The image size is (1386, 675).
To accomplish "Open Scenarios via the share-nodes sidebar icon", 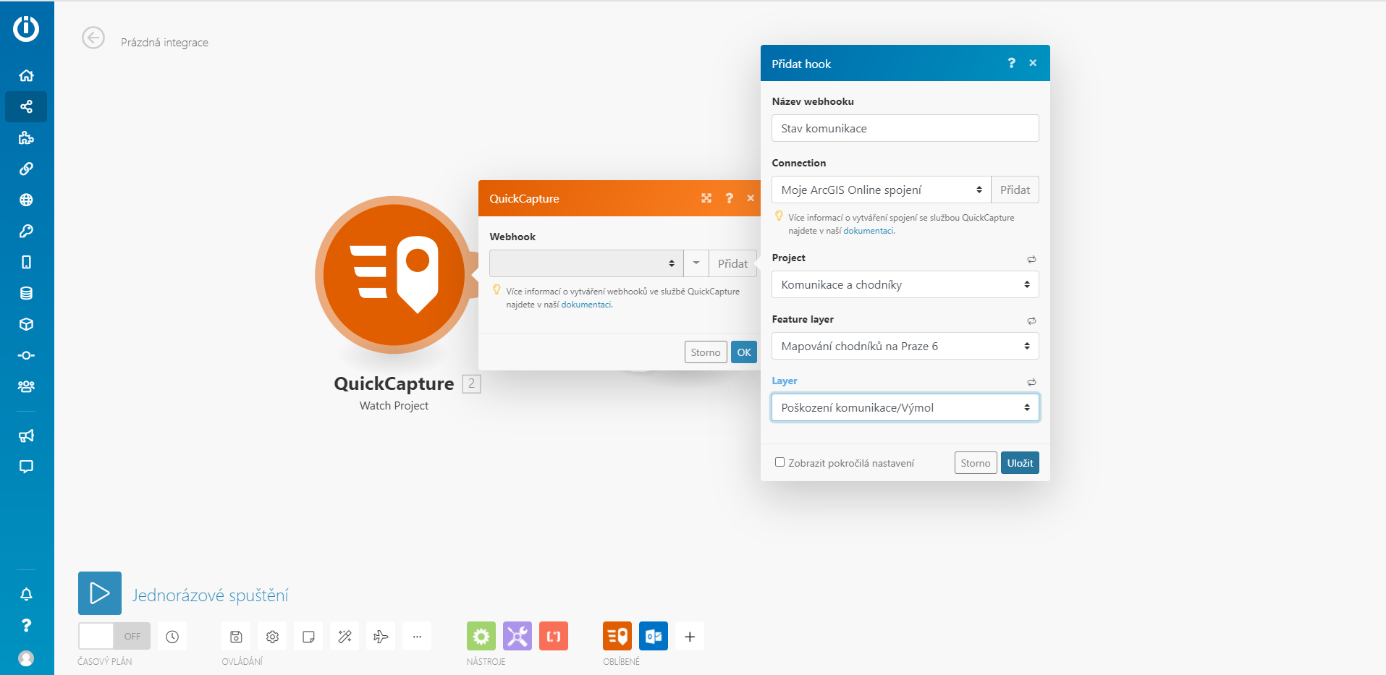I will pos(27,106).
